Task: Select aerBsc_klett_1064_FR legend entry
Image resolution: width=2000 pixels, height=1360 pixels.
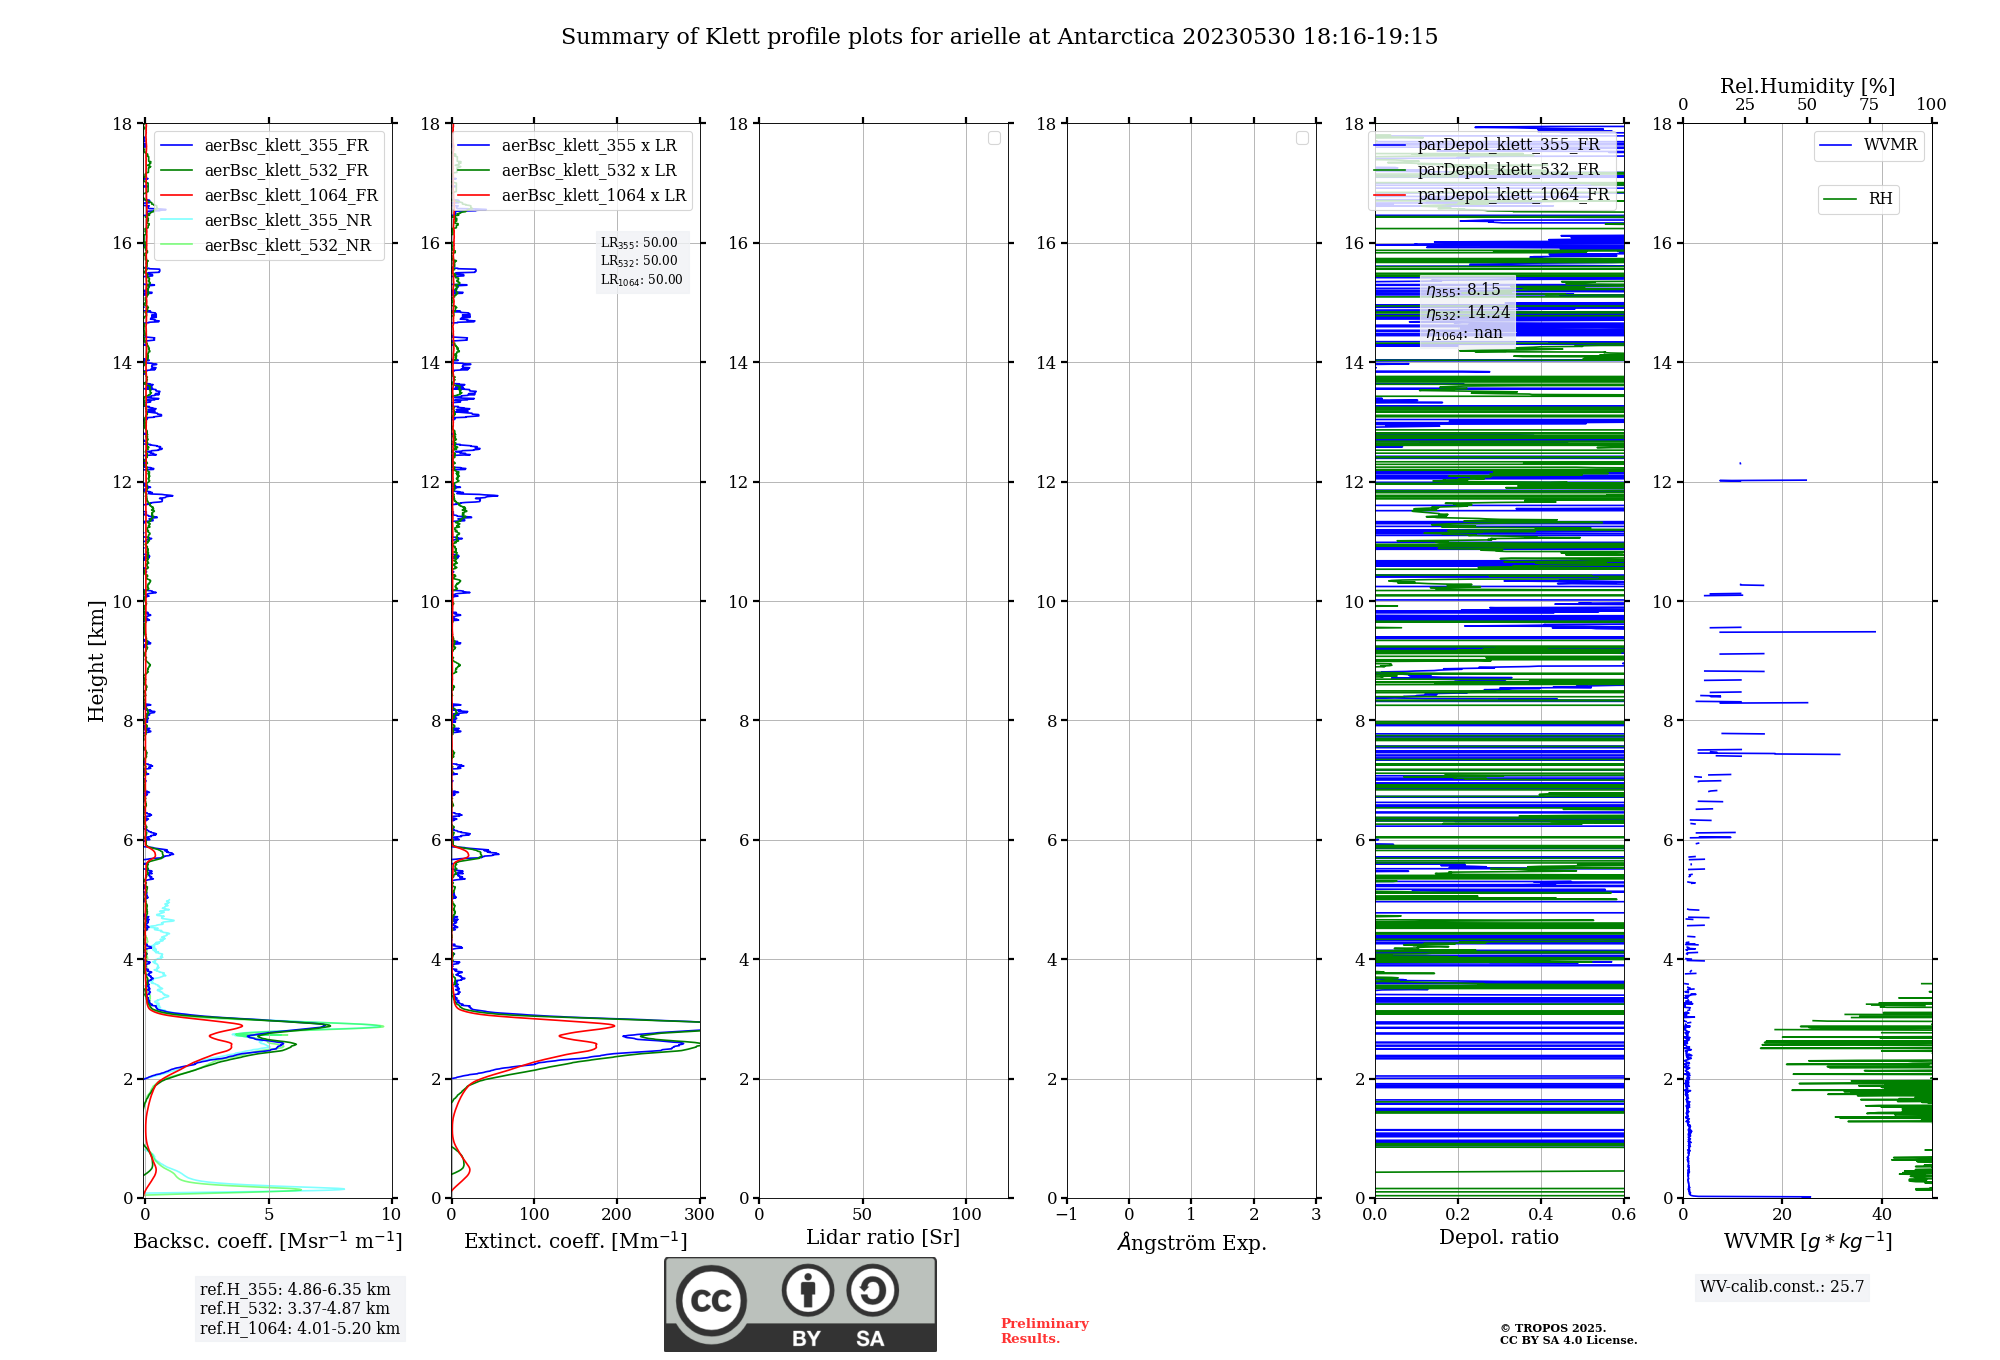Action: pos(291,195)
